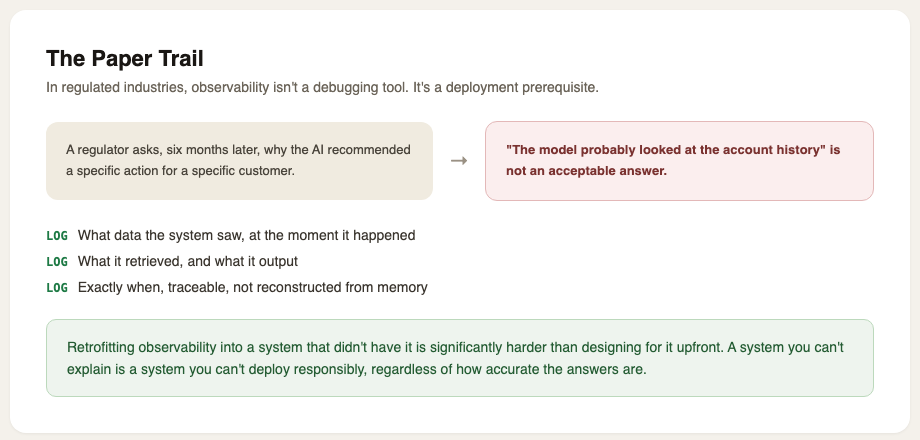Click the first LOG badge icon
The height and width of the screenshot is (440, 920).
click(x=57, y=236)
